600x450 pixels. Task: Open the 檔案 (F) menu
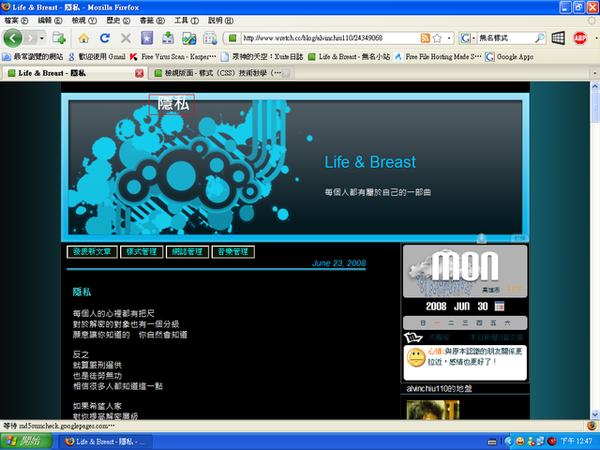(x=16, y=20)
